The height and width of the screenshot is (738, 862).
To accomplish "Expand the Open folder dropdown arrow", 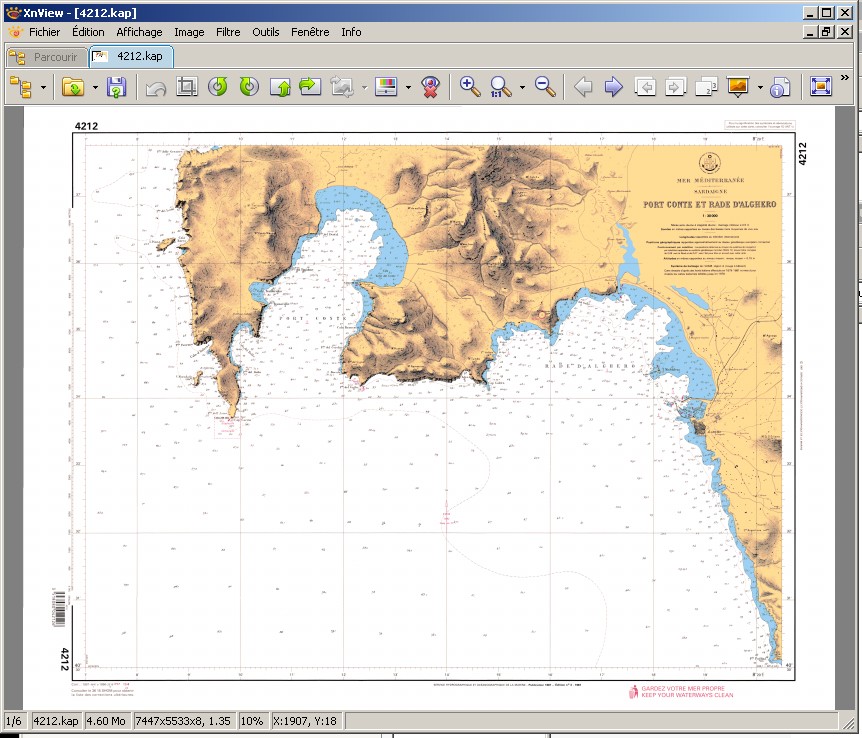I will [95, 87].
